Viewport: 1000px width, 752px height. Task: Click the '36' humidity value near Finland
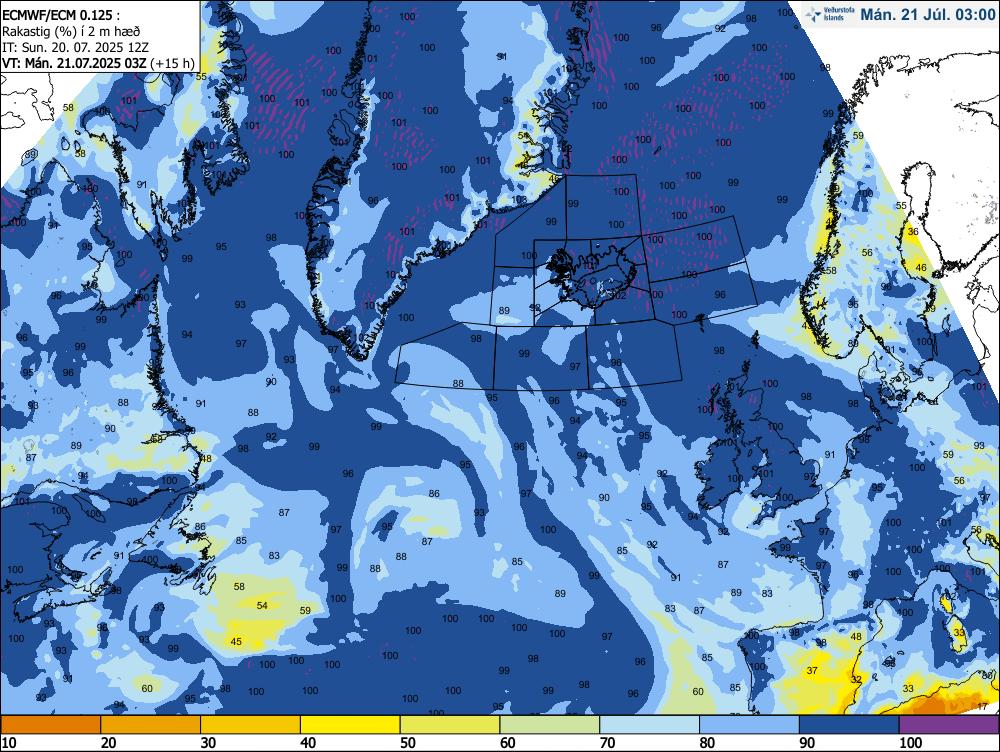913,232
